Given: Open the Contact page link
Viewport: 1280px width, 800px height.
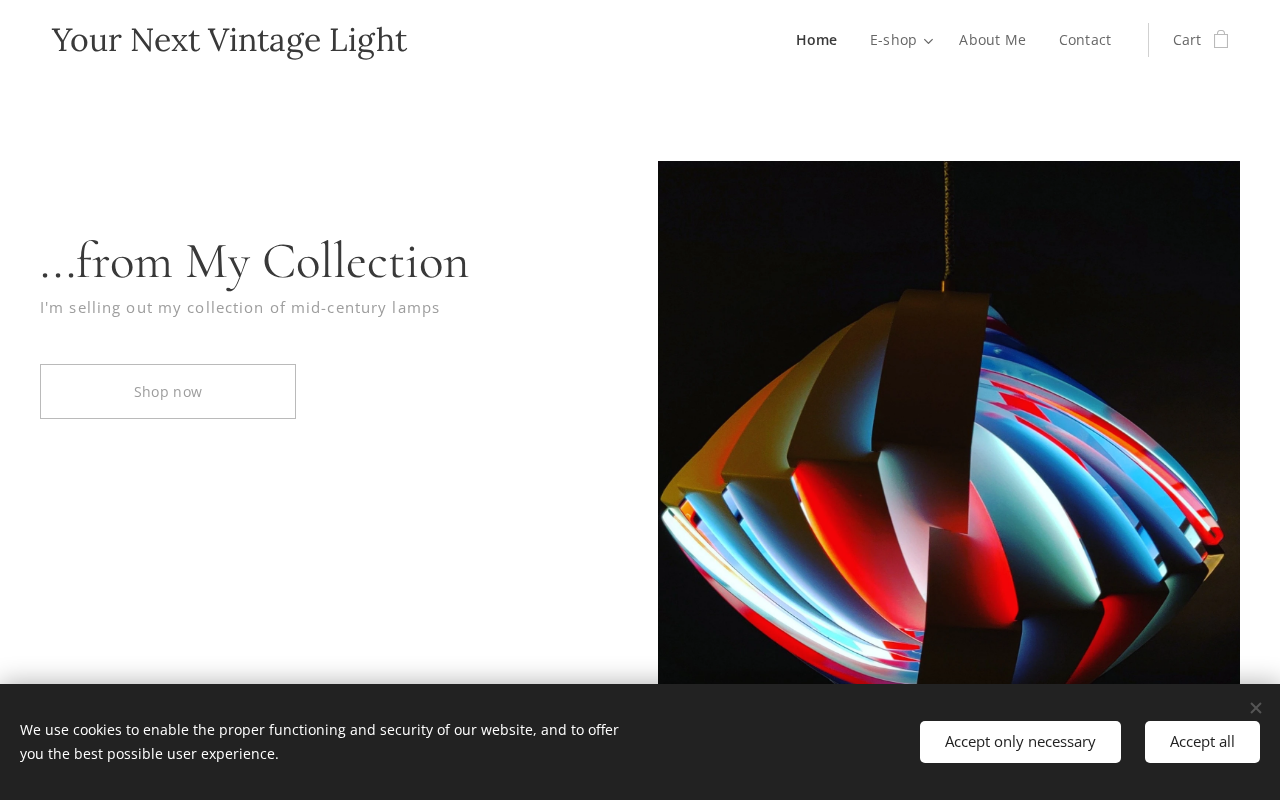Looking at the screenshot, I should pos(1085,40).
